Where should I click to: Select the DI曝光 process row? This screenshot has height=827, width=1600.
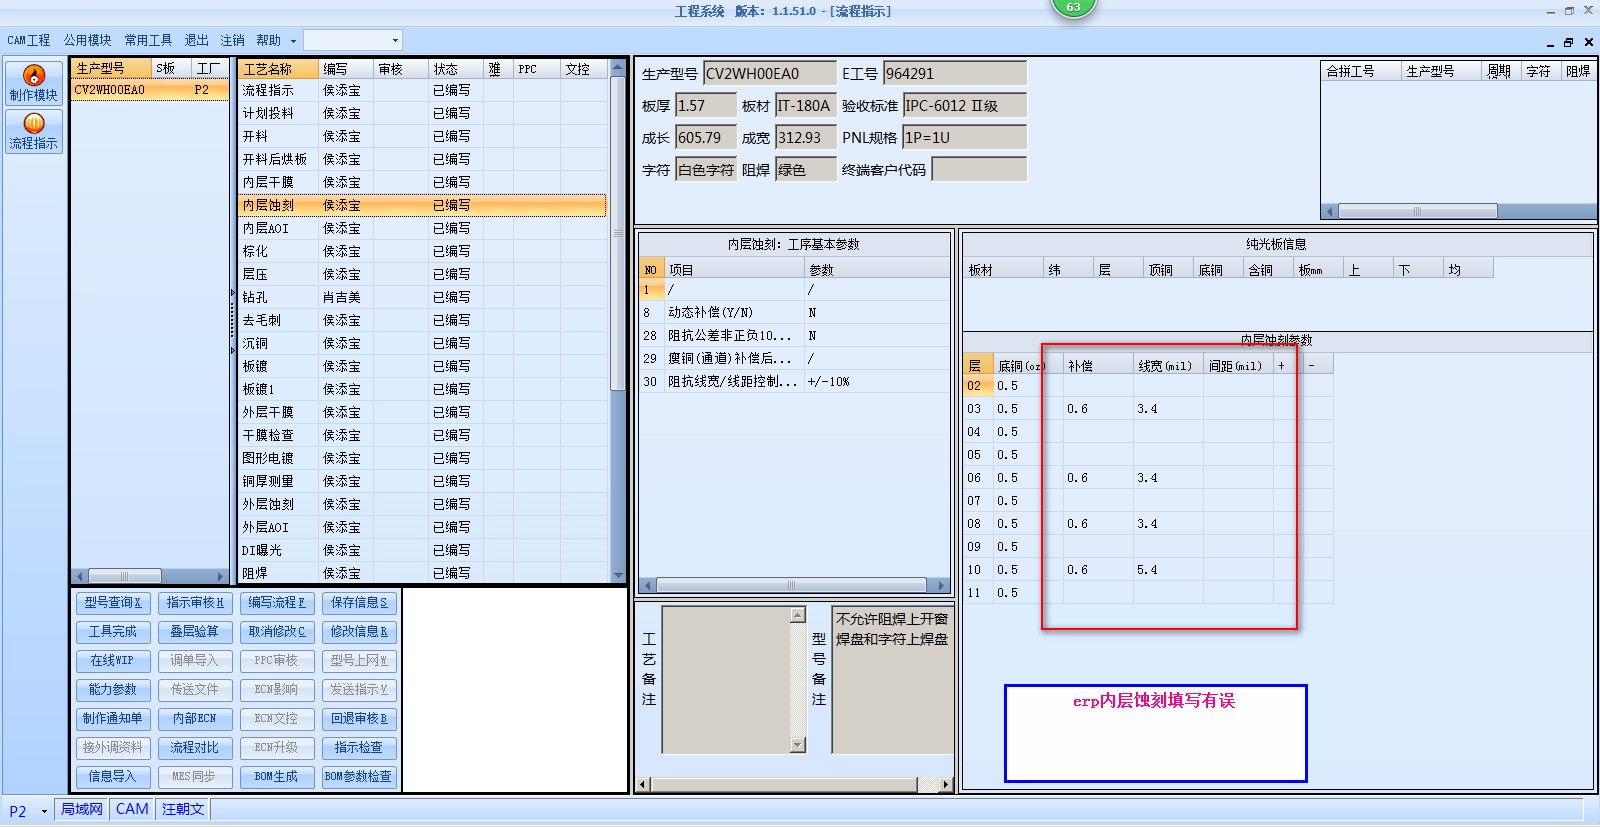pyautogui.click(x=422, y=550)
